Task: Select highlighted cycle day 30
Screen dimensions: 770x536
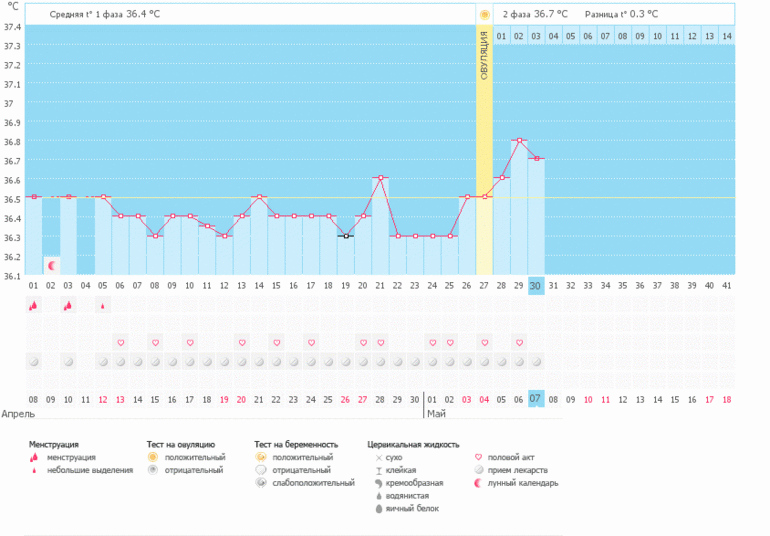Action: [x=536, y=285]
